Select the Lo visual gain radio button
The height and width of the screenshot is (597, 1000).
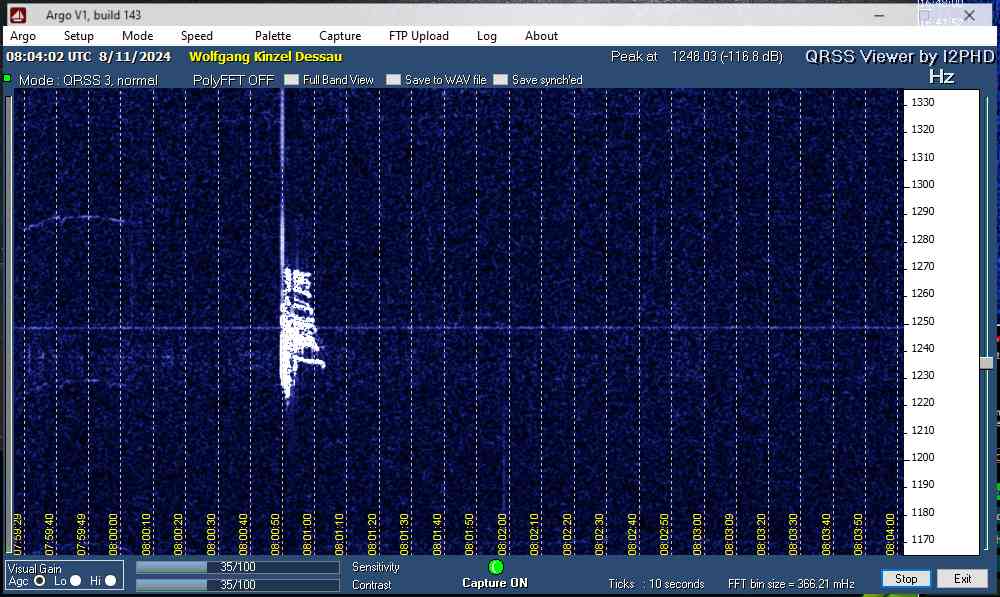75,581
